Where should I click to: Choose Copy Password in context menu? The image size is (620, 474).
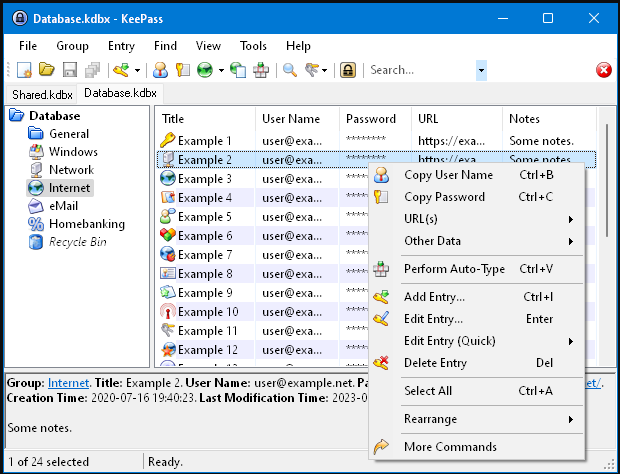(476, 197)
